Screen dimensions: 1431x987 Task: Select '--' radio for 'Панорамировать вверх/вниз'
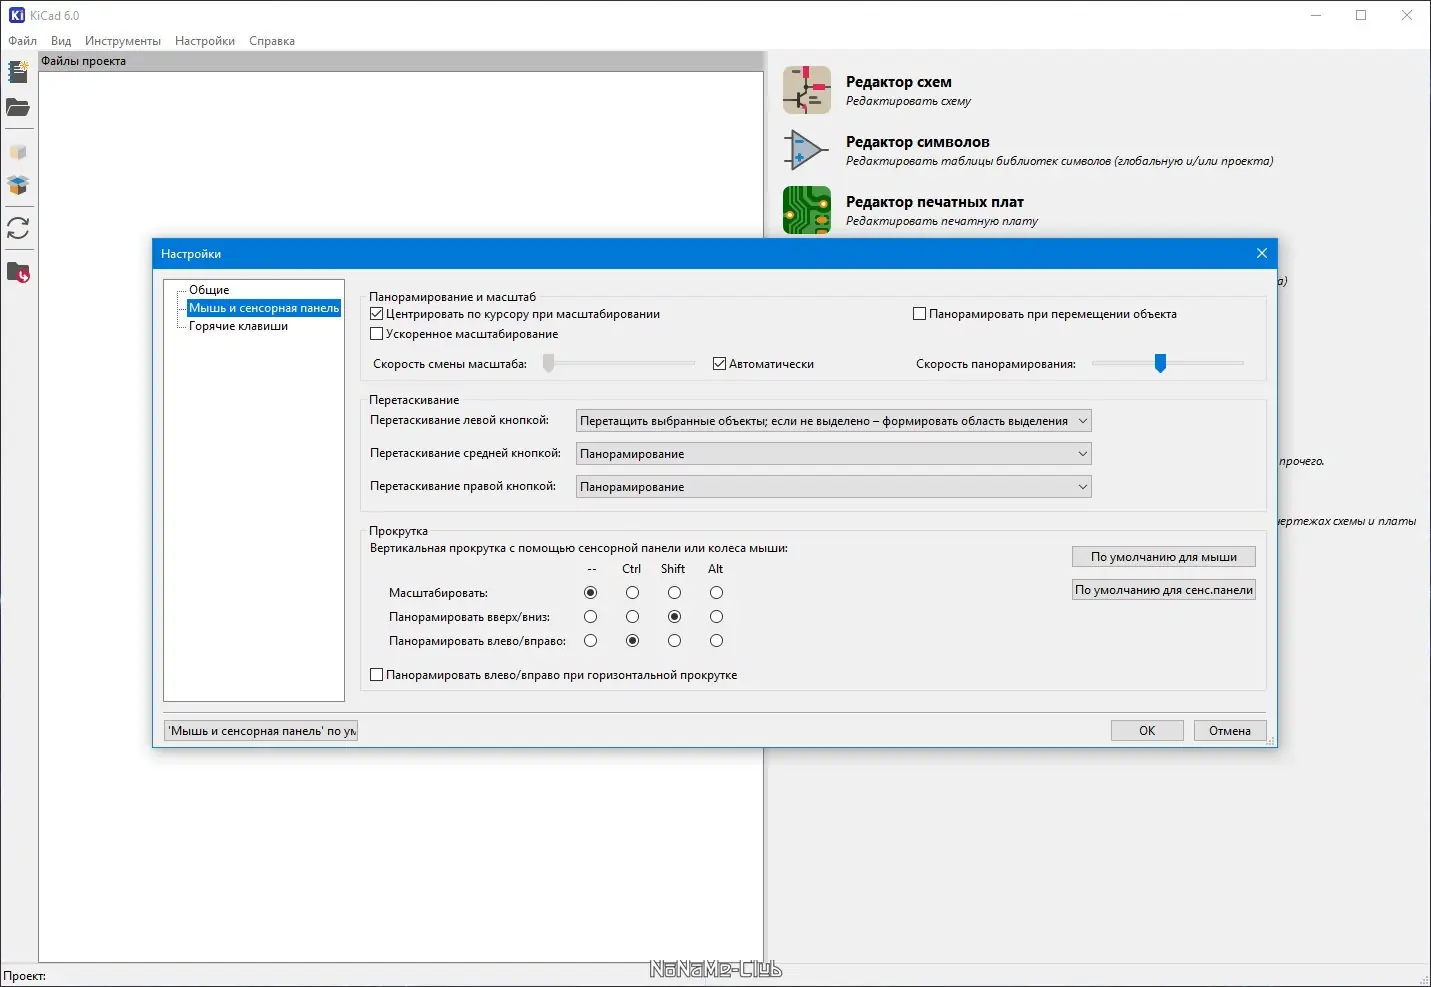tap(590, 617)
